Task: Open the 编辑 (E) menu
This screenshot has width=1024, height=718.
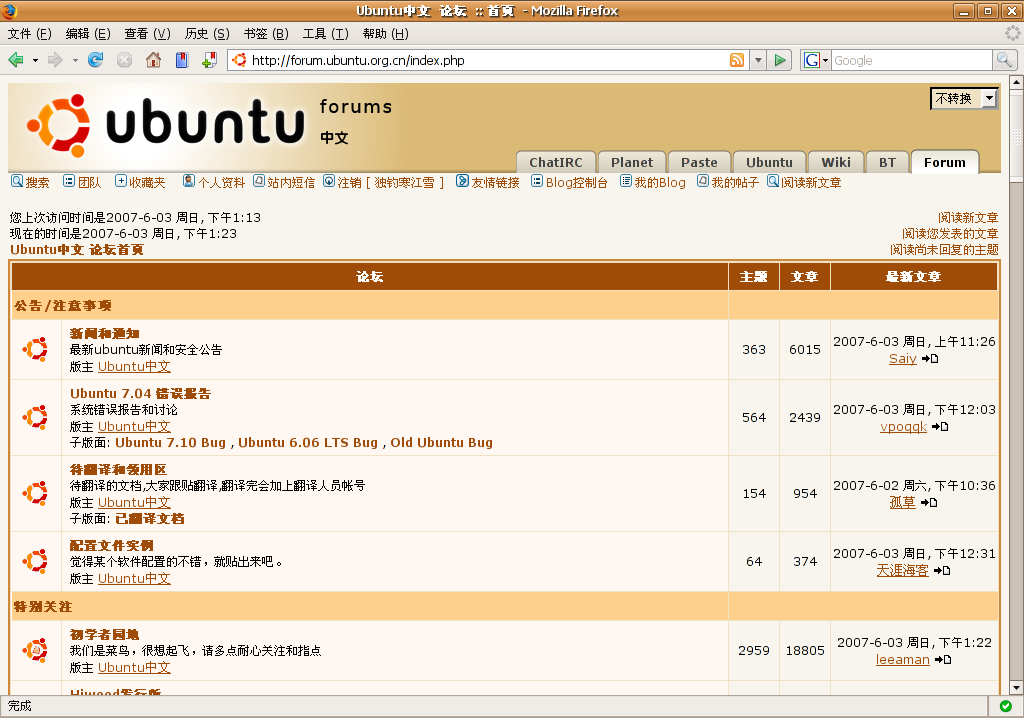Action: [x=88, y=34]
